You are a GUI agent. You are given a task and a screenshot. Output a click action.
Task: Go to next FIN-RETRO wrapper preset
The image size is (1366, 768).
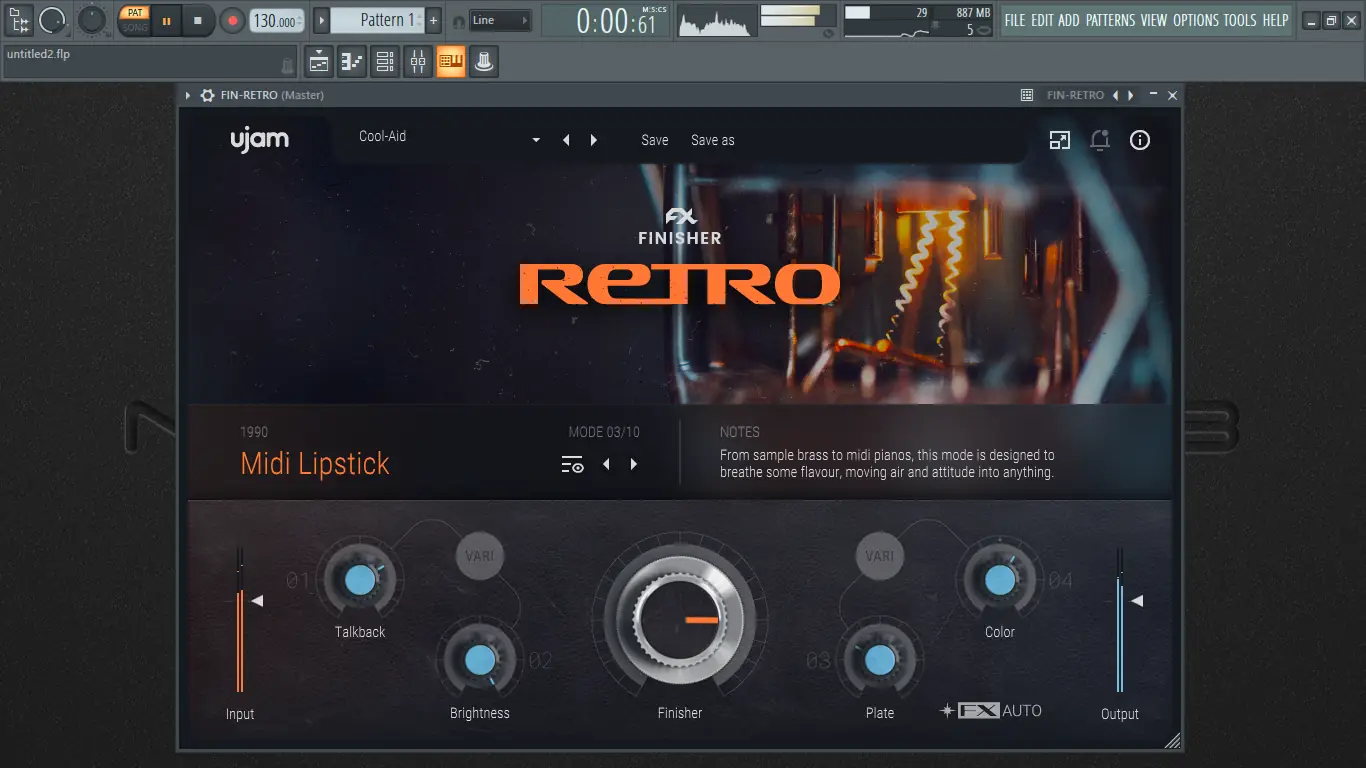coord(1131,95)
